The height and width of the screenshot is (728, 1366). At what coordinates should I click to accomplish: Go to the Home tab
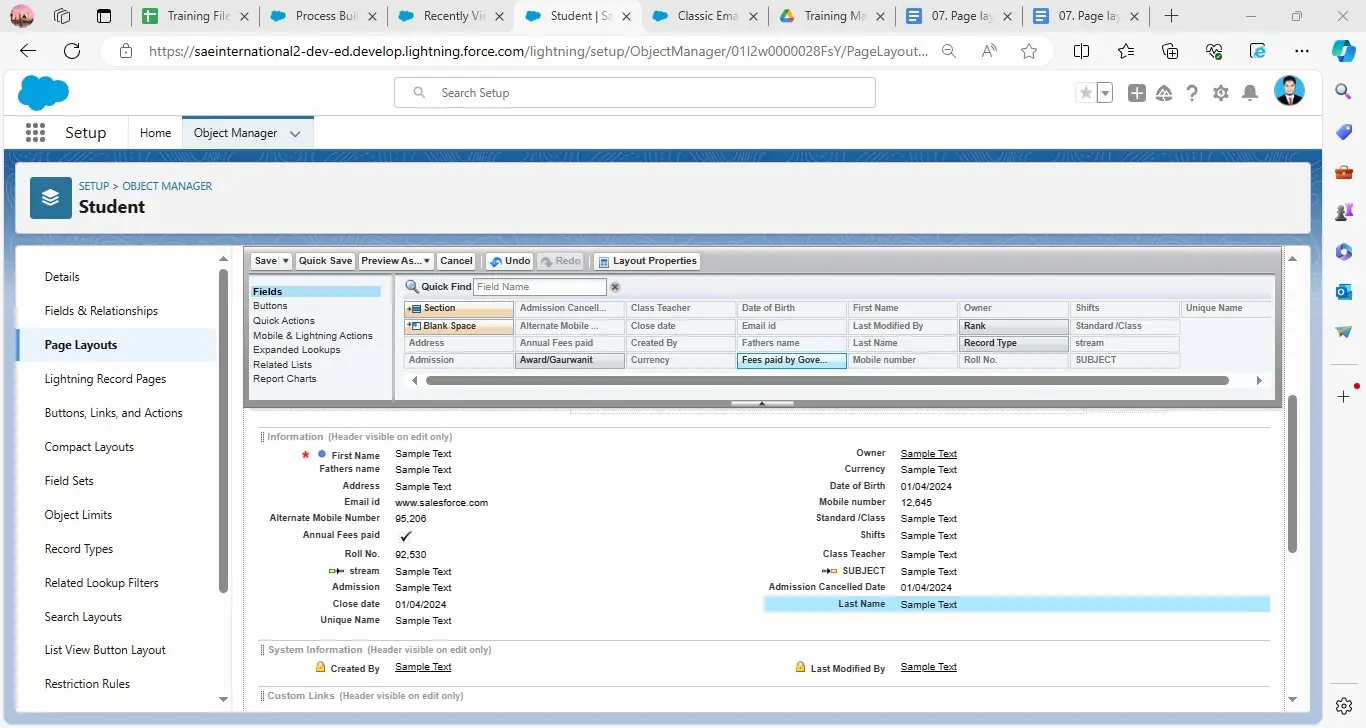[x=155, y=133]
